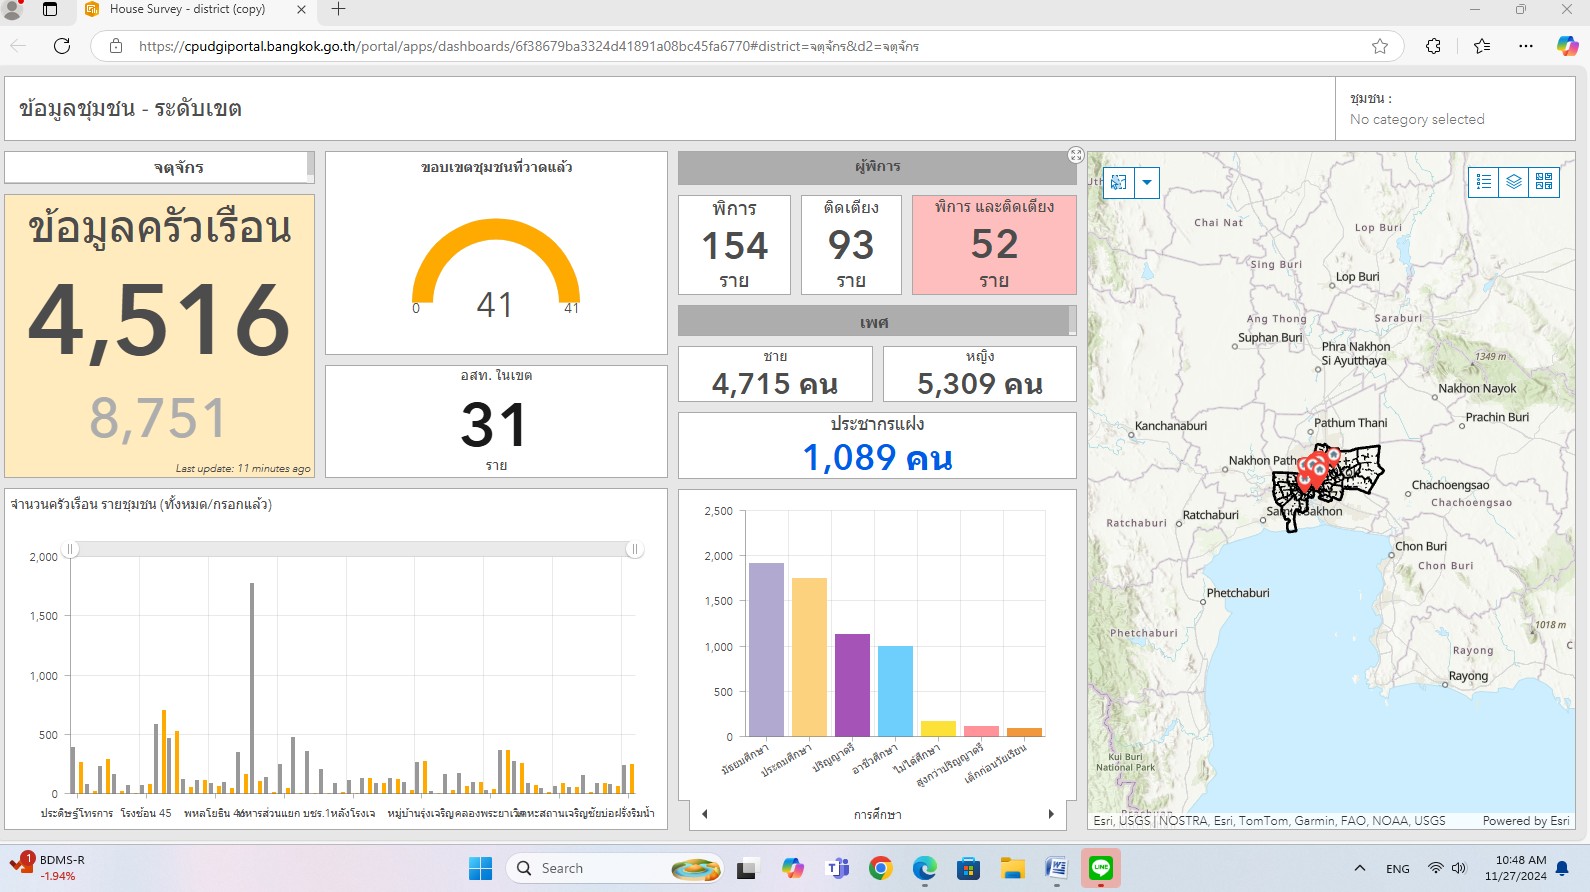Expand the ผู้พิการ panel to full view

[x=1076, y=155]
